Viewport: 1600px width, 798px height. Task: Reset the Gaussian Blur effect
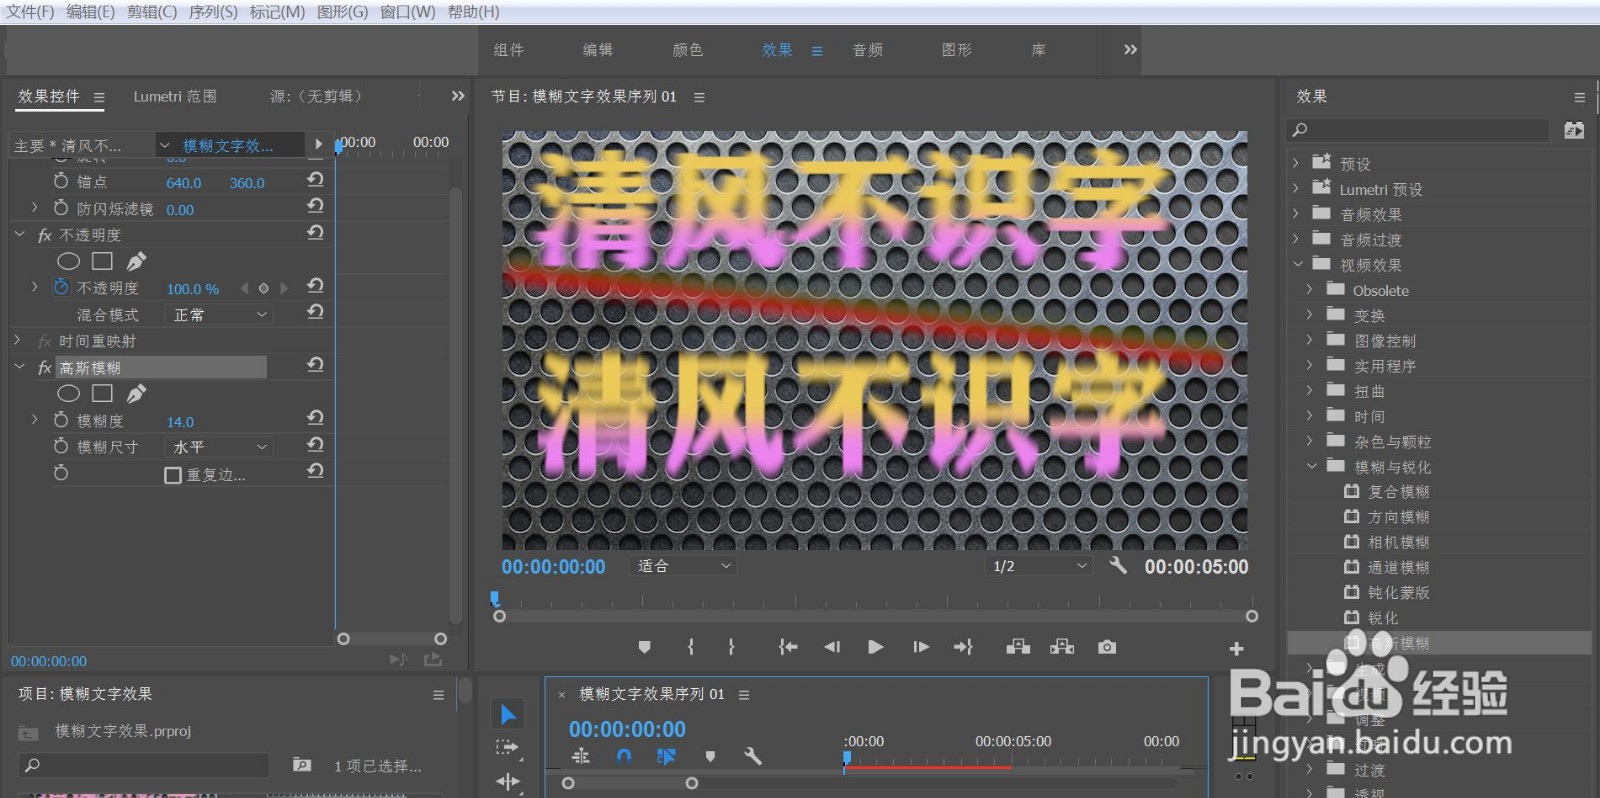(315, 365)
